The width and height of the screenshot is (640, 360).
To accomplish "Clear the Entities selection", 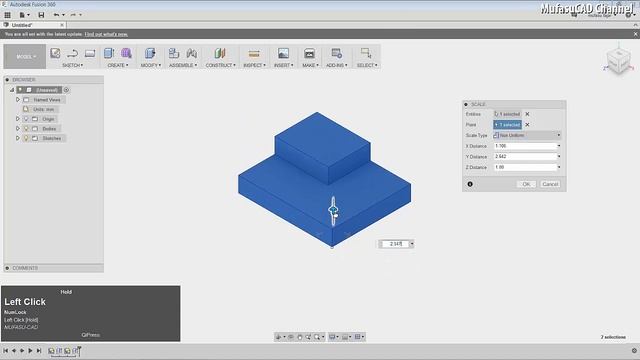I will (x=527, y=114).
